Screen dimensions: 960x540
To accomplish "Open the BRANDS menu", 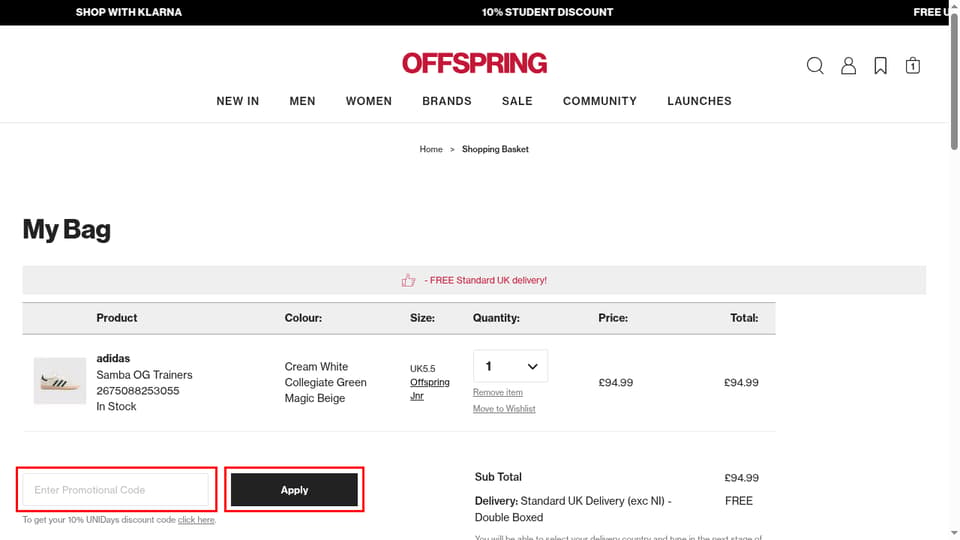I will tap(447, 101).
